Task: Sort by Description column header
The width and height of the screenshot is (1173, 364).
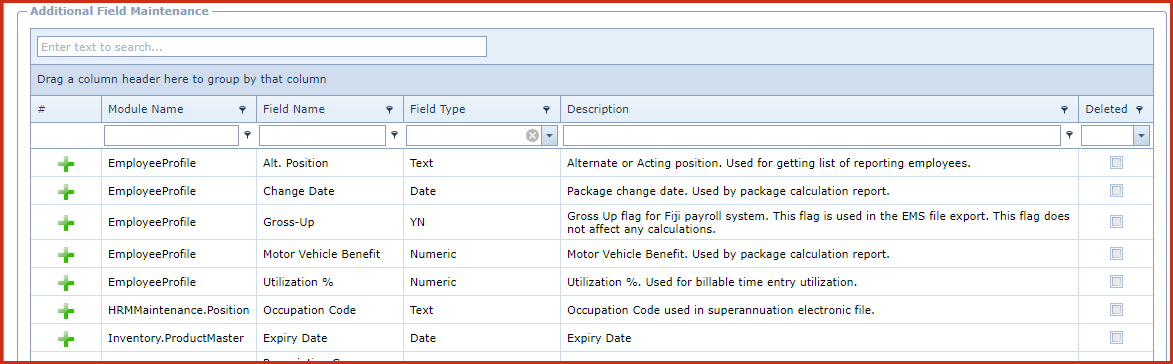Action: (598, 109)
